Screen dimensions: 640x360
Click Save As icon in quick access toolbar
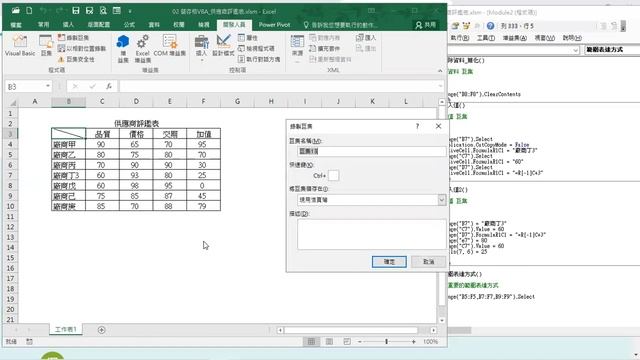(89, 11)
